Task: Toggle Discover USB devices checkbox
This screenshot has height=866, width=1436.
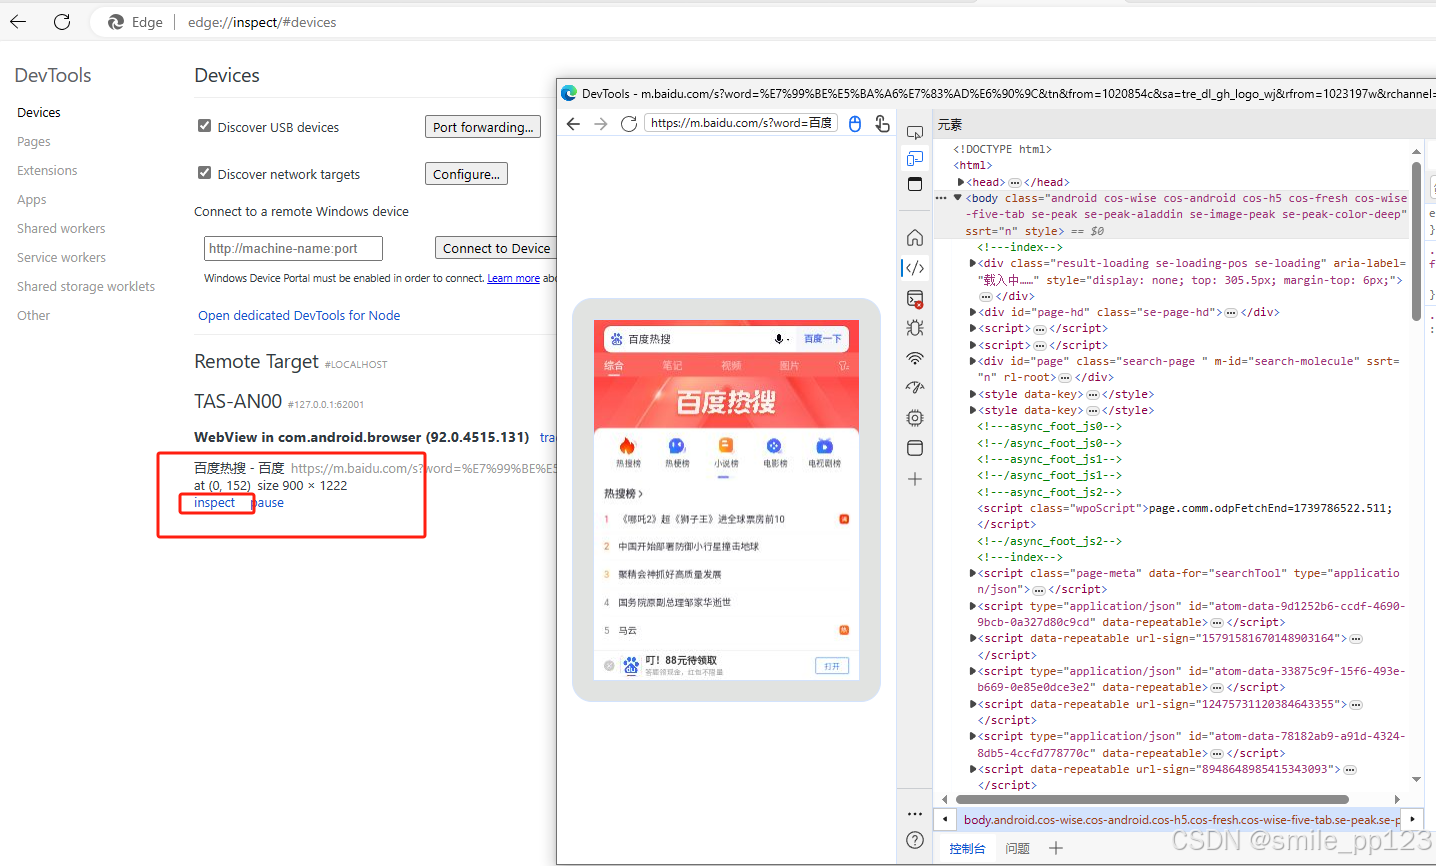Action: coord(205,126)
